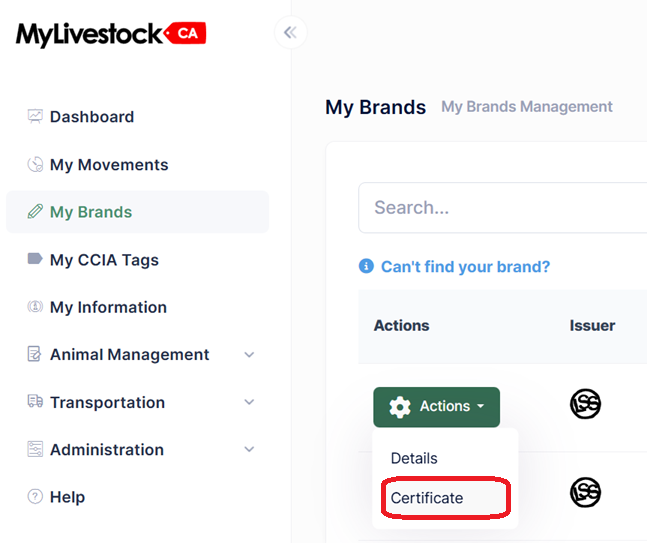Screen dimensions: 647x543
Task: Open the green Actions dropdown button
Action: pos(437,407)
